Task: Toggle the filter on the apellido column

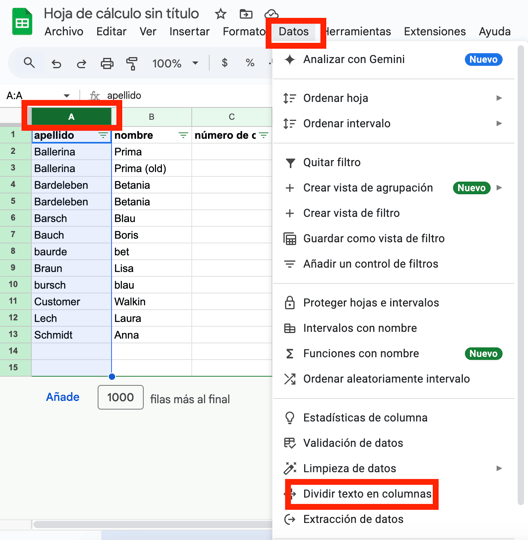Action: 103,135
